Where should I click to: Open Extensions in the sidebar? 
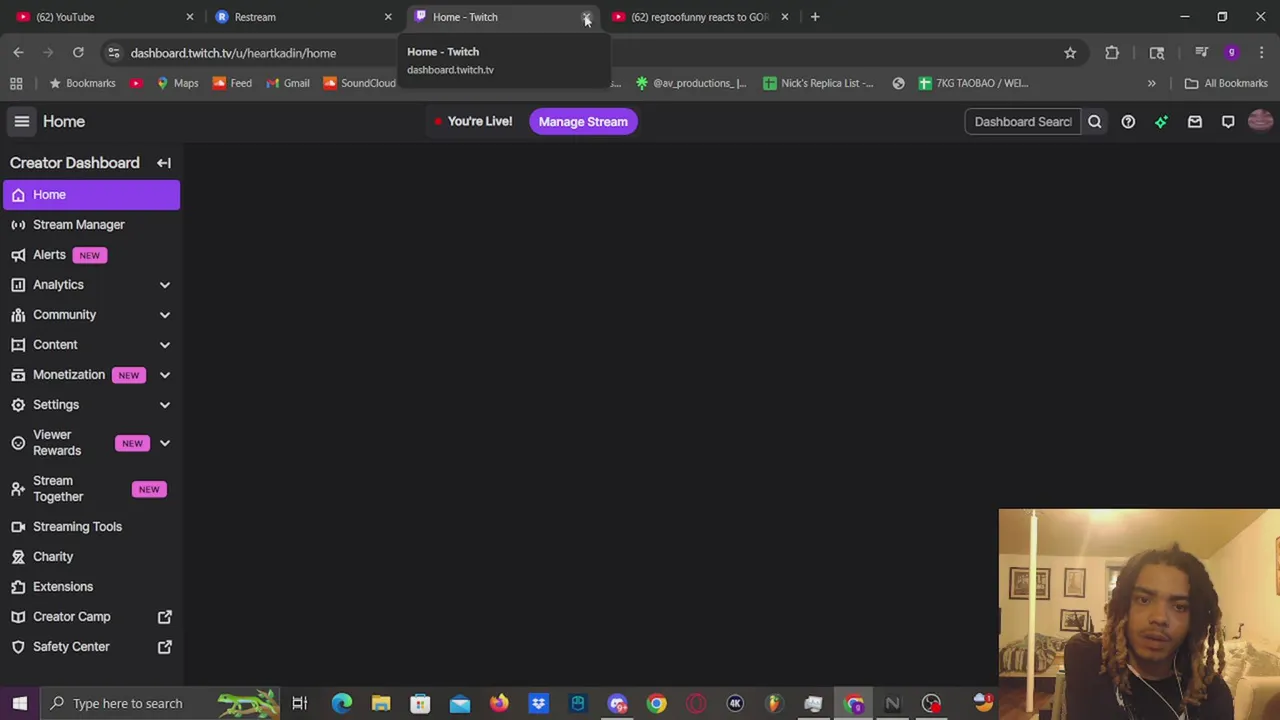pos(91,587)
